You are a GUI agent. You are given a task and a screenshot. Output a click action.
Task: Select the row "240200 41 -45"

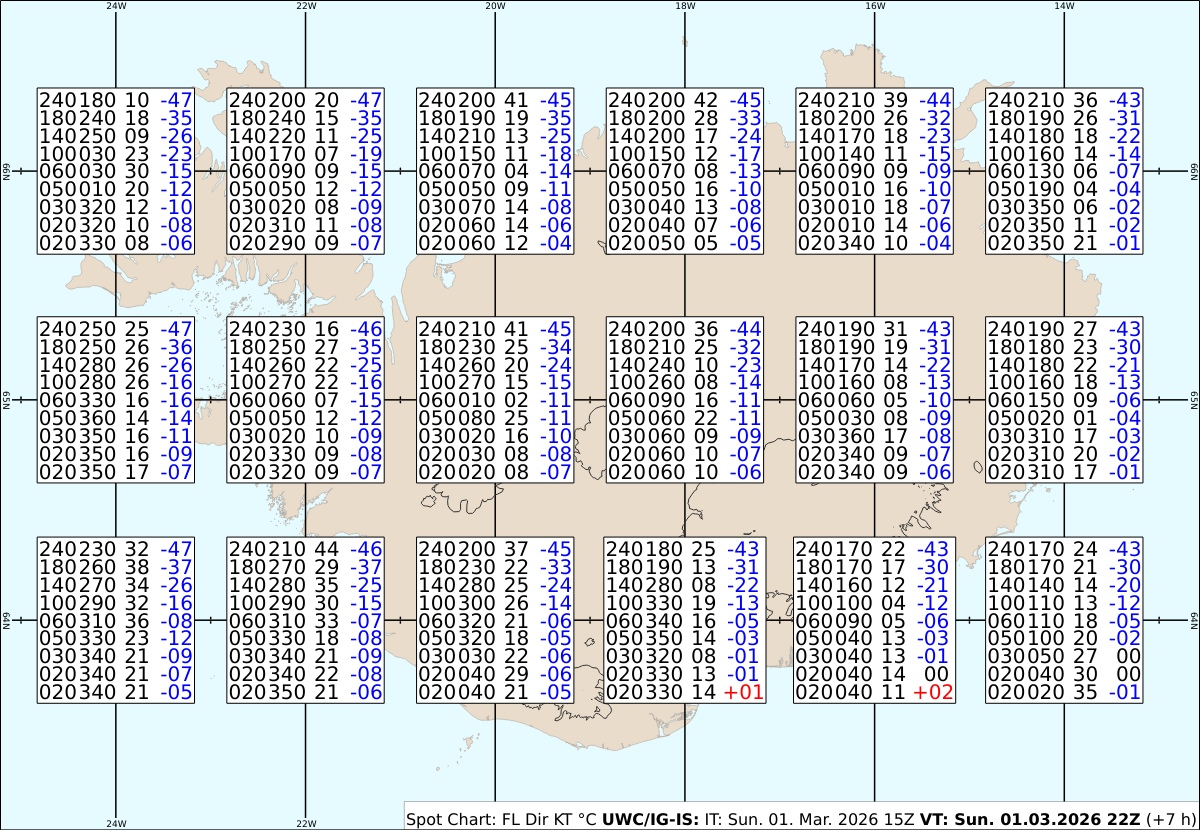point(495,99)
